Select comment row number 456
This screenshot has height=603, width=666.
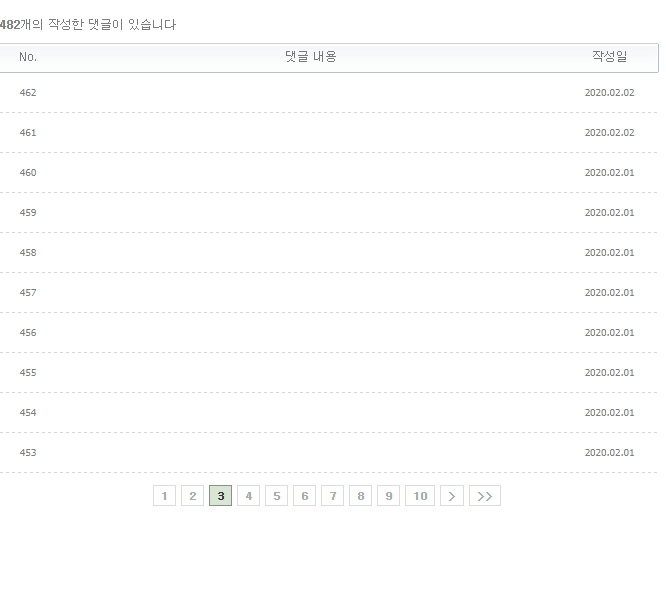point(329,332)
